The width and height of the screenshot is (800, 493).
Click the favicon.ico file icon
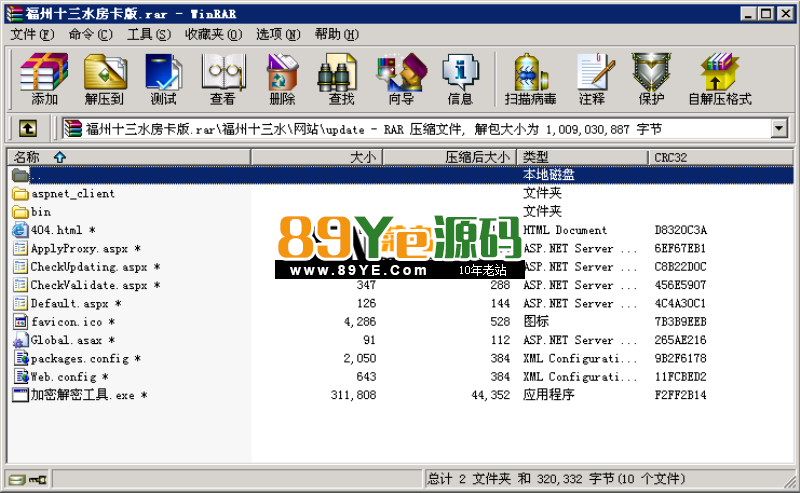20,322
